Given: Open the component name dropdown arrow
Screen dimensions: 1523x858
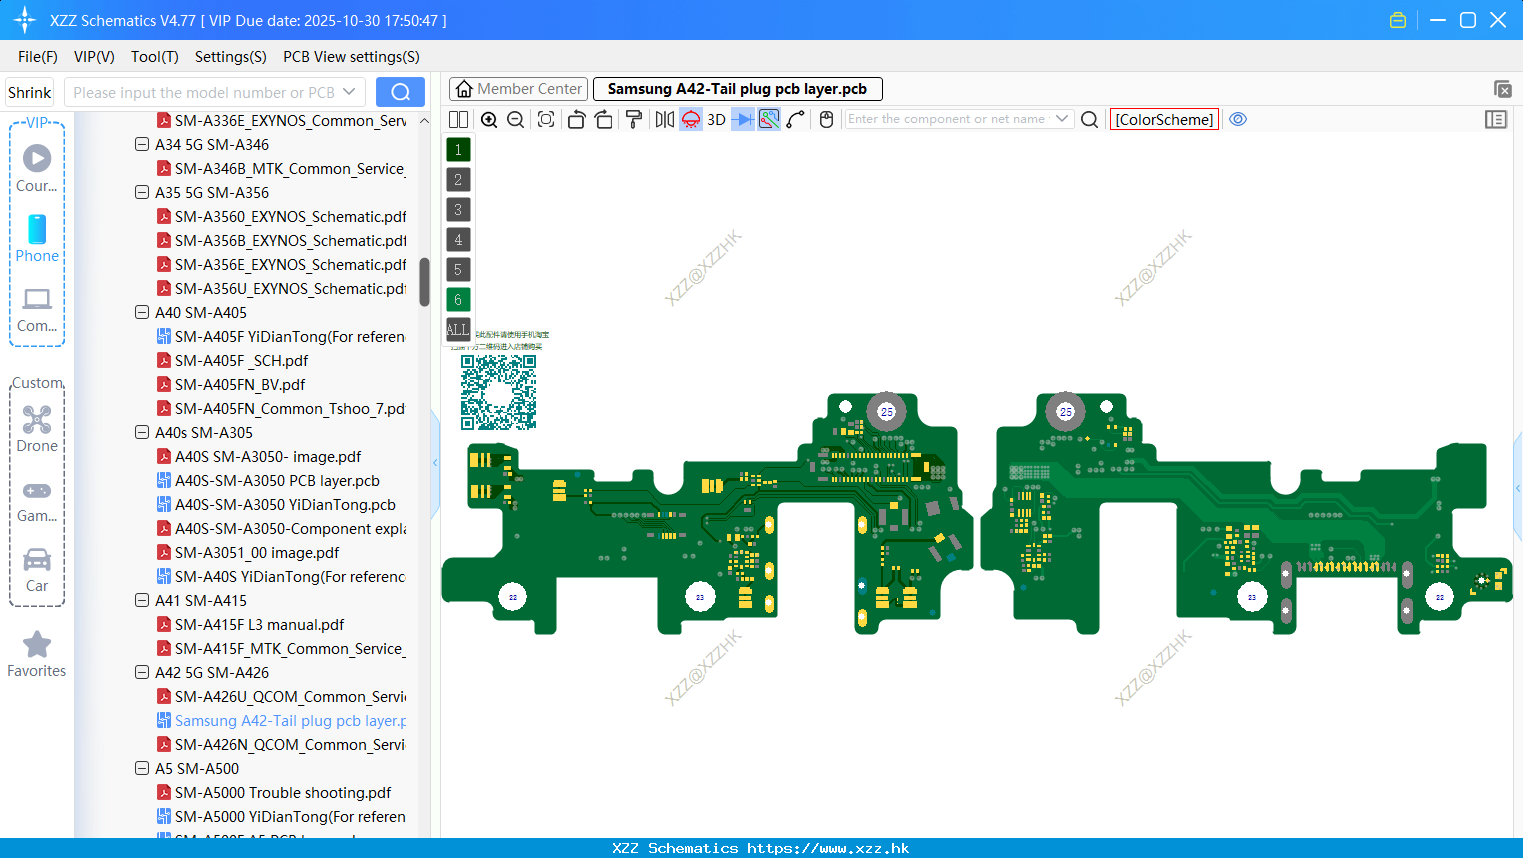Looking at the screenshot, I should click(1062, 119).
